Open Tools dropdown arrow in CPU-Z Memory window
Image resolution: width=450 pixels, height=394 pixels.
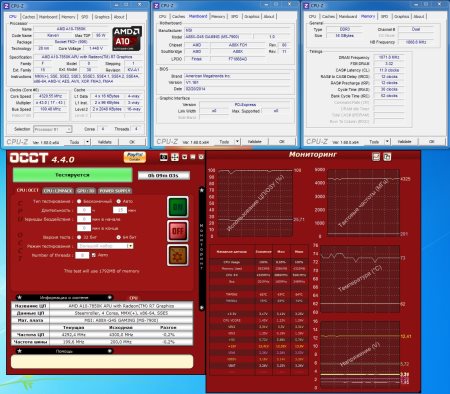point(387,141)
